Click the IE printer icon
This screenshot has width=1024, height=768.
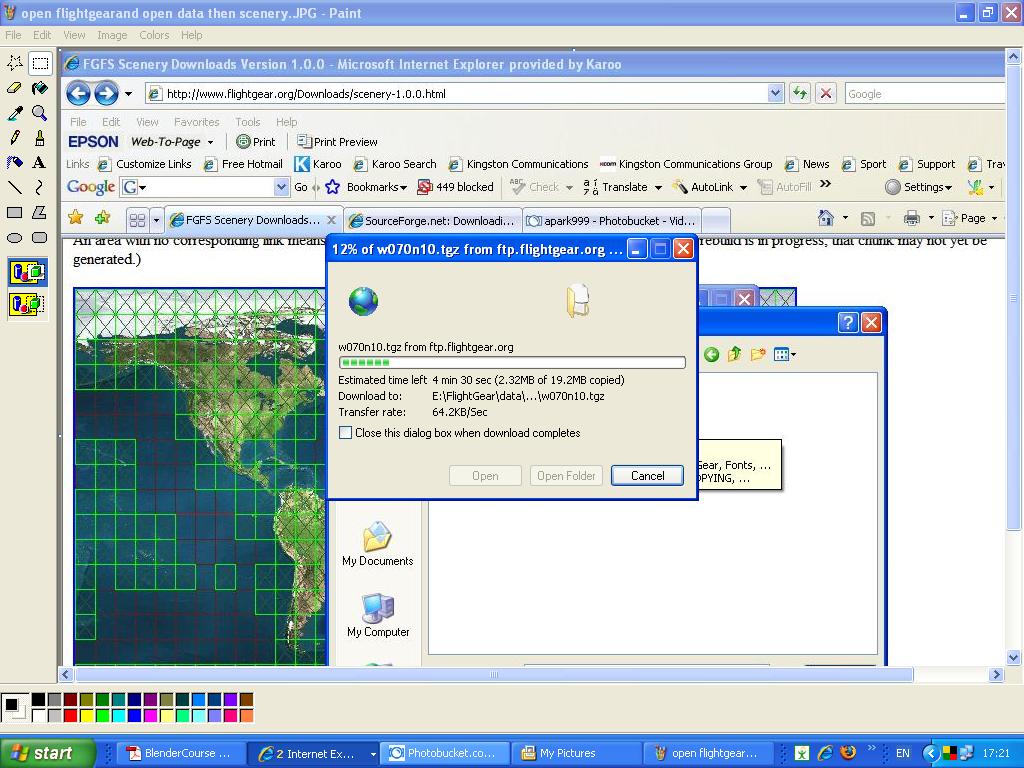point(912,218)
